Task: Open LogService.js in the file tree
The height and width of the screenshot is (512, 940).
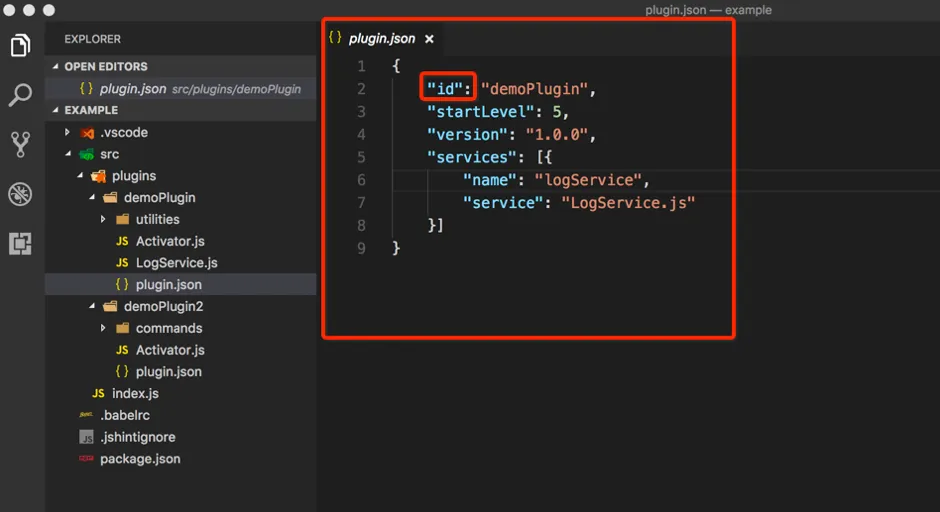Action: (176, 263)
